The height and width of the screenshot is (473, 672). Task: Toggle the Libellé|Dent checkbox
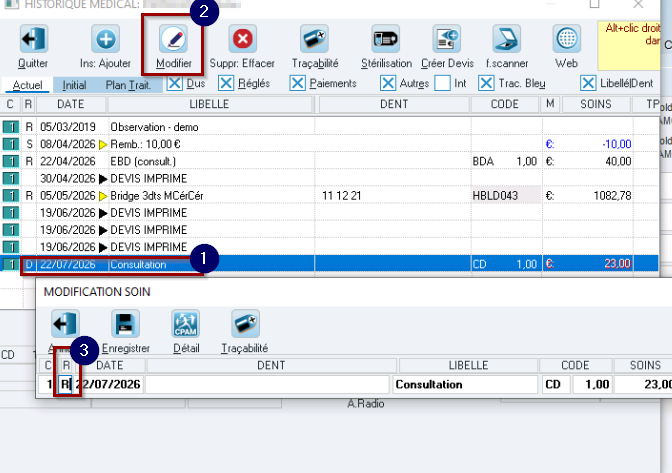click(588, 83)
